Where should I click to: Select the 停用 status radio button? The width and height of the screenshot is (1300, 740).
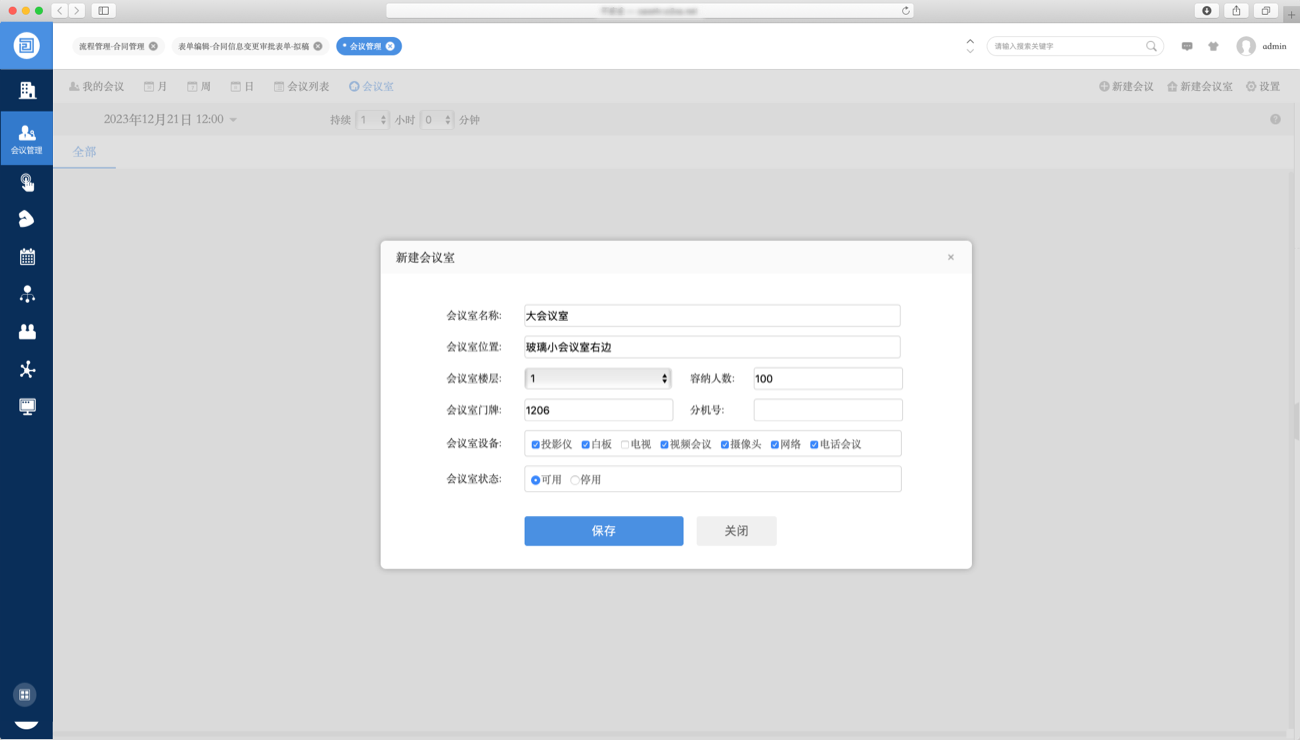575,480
